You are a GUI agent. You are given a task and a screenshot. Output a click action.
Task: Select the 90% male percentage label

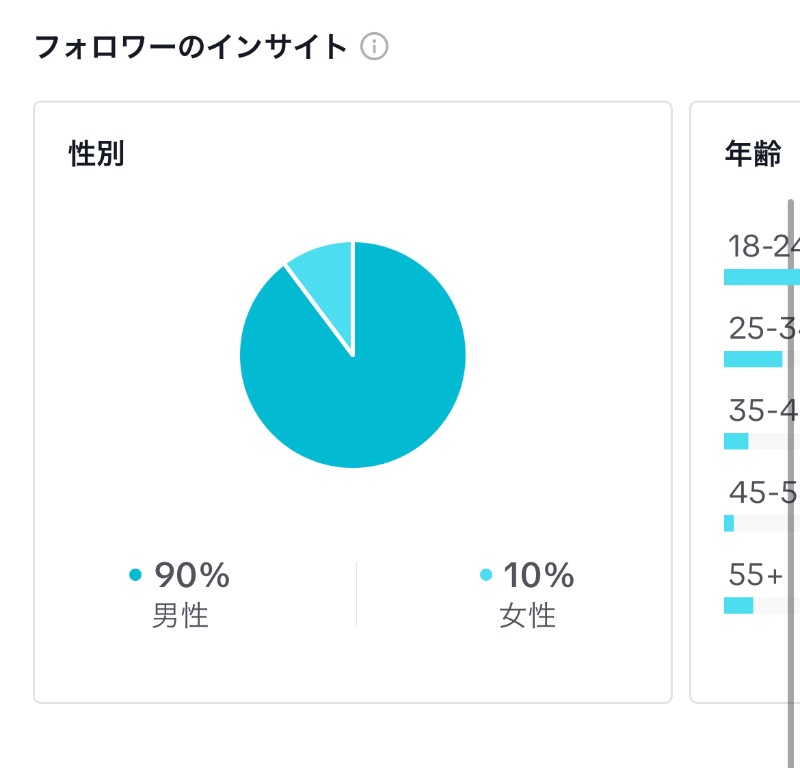pyautogui.click(x=192, y=575)
